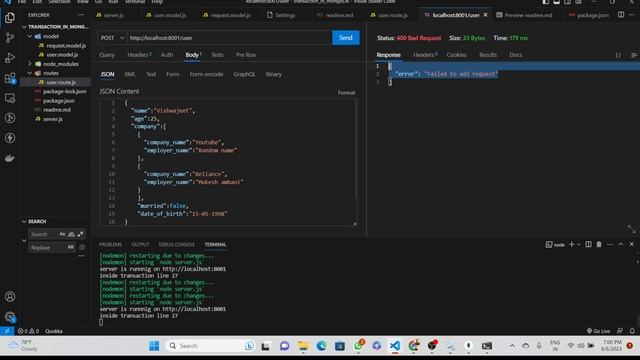The height and width of the screenshot is (360, 640).
Task: Toggle Match Whole Word in search box
Action: click(71, 234)
